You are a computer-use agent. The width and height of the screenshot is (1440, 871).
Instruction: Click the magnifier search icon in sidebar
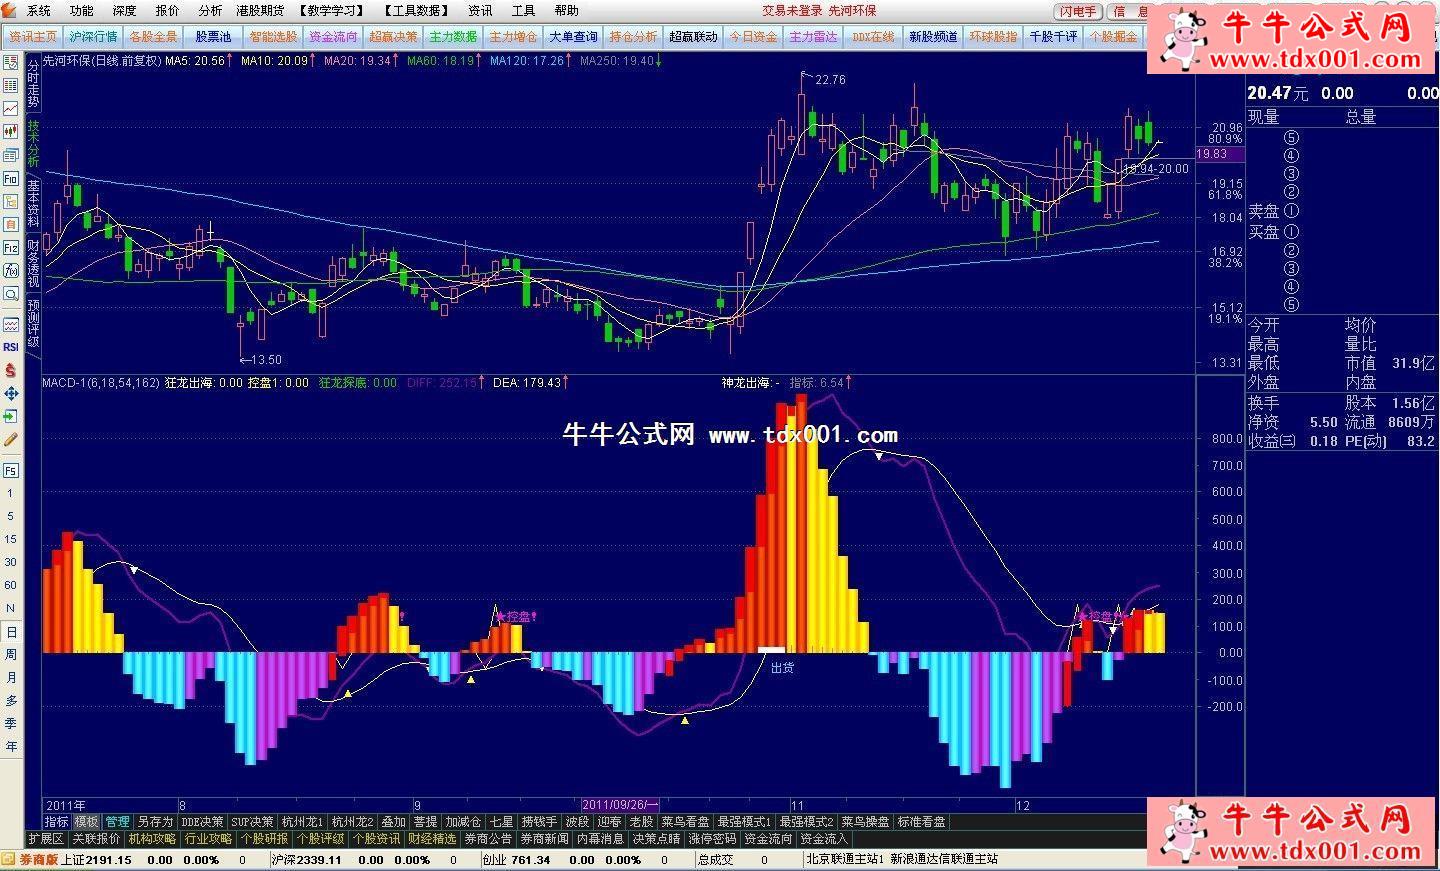10,294
